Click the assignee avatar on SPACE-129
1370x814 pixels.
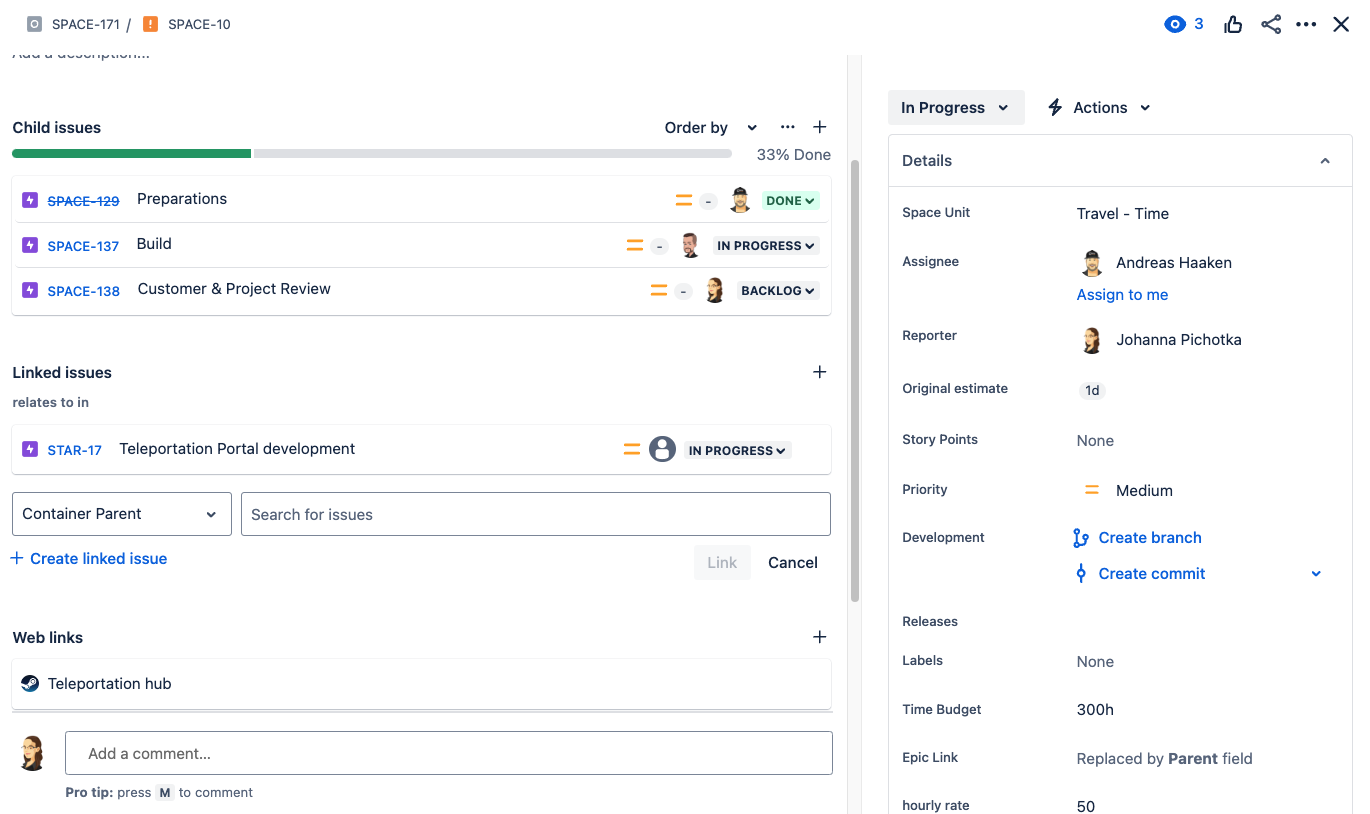click(740, 200)
